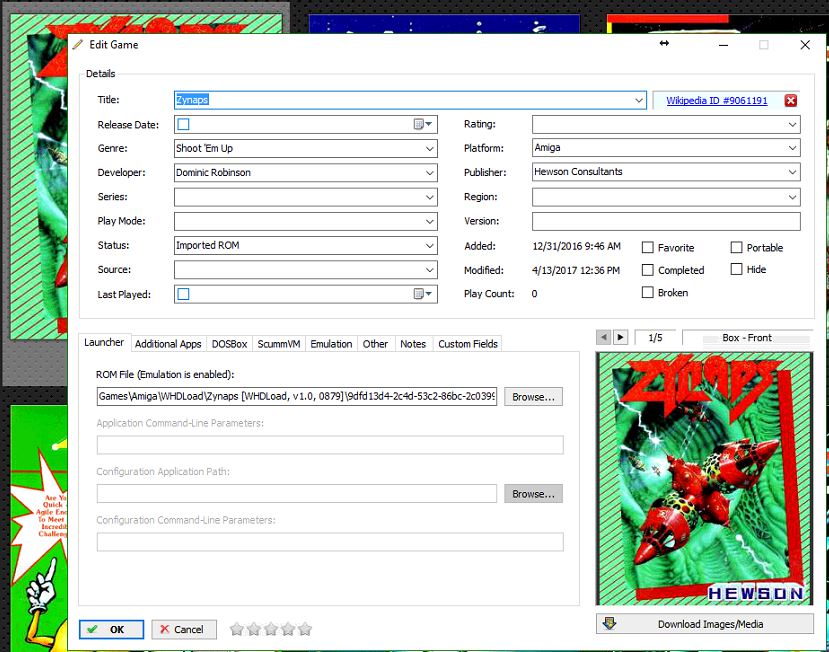The width and height of the screenshot is (829, 652).
Task: Switch to the Additional Apps tab
Action: point(168,344)
